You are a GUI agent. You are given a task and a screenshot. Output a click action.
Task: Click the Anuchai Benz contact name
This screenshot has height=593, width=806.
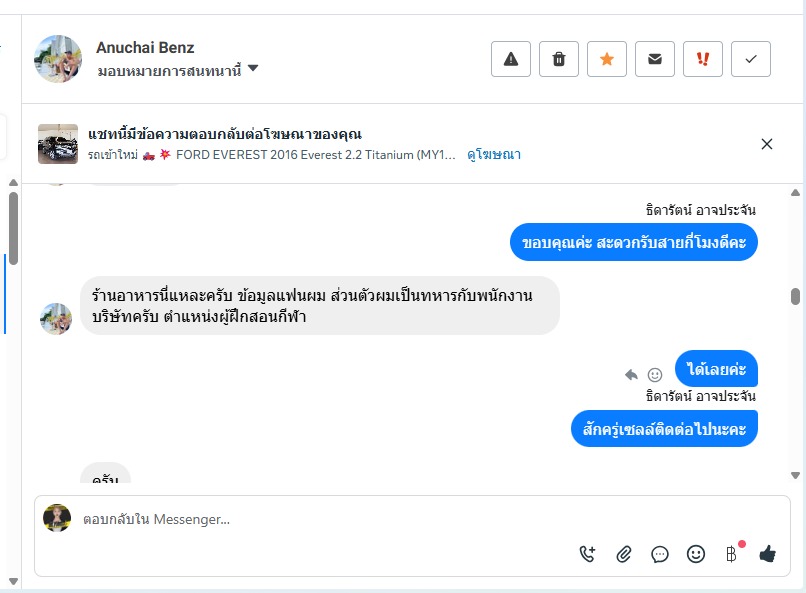pos(145,47)
